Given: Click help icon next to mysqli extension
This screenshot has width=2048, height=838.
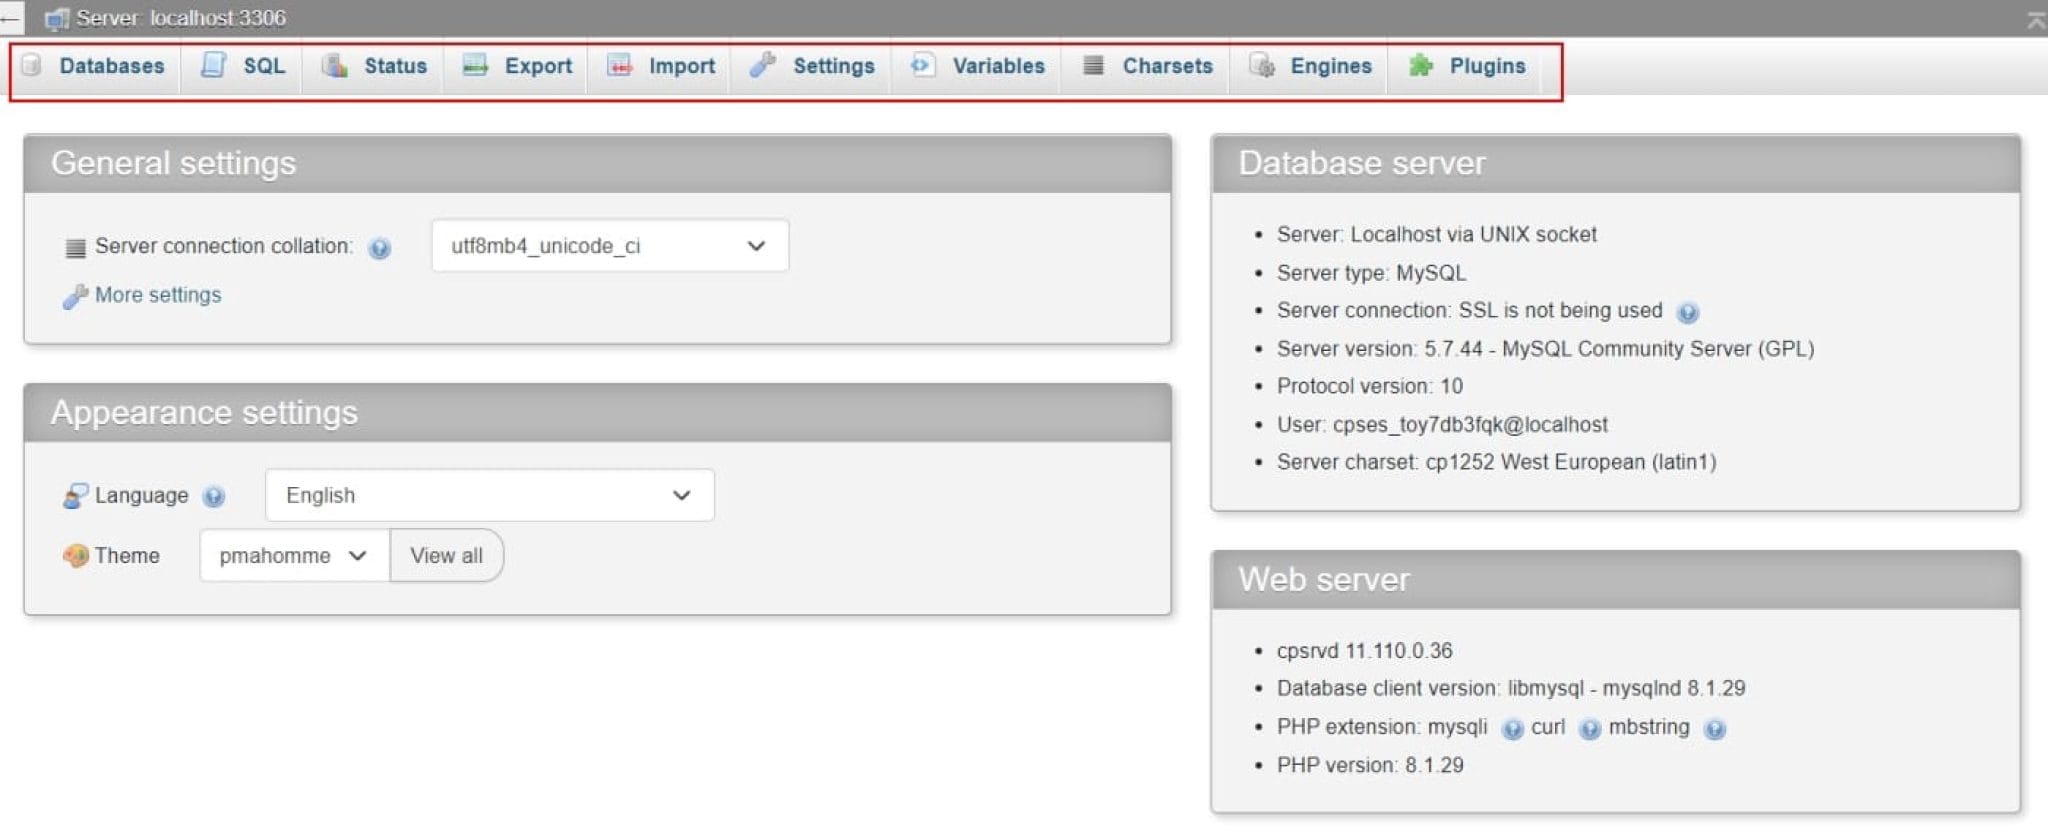Looking at the screenshot, I should pos(1512,729).
